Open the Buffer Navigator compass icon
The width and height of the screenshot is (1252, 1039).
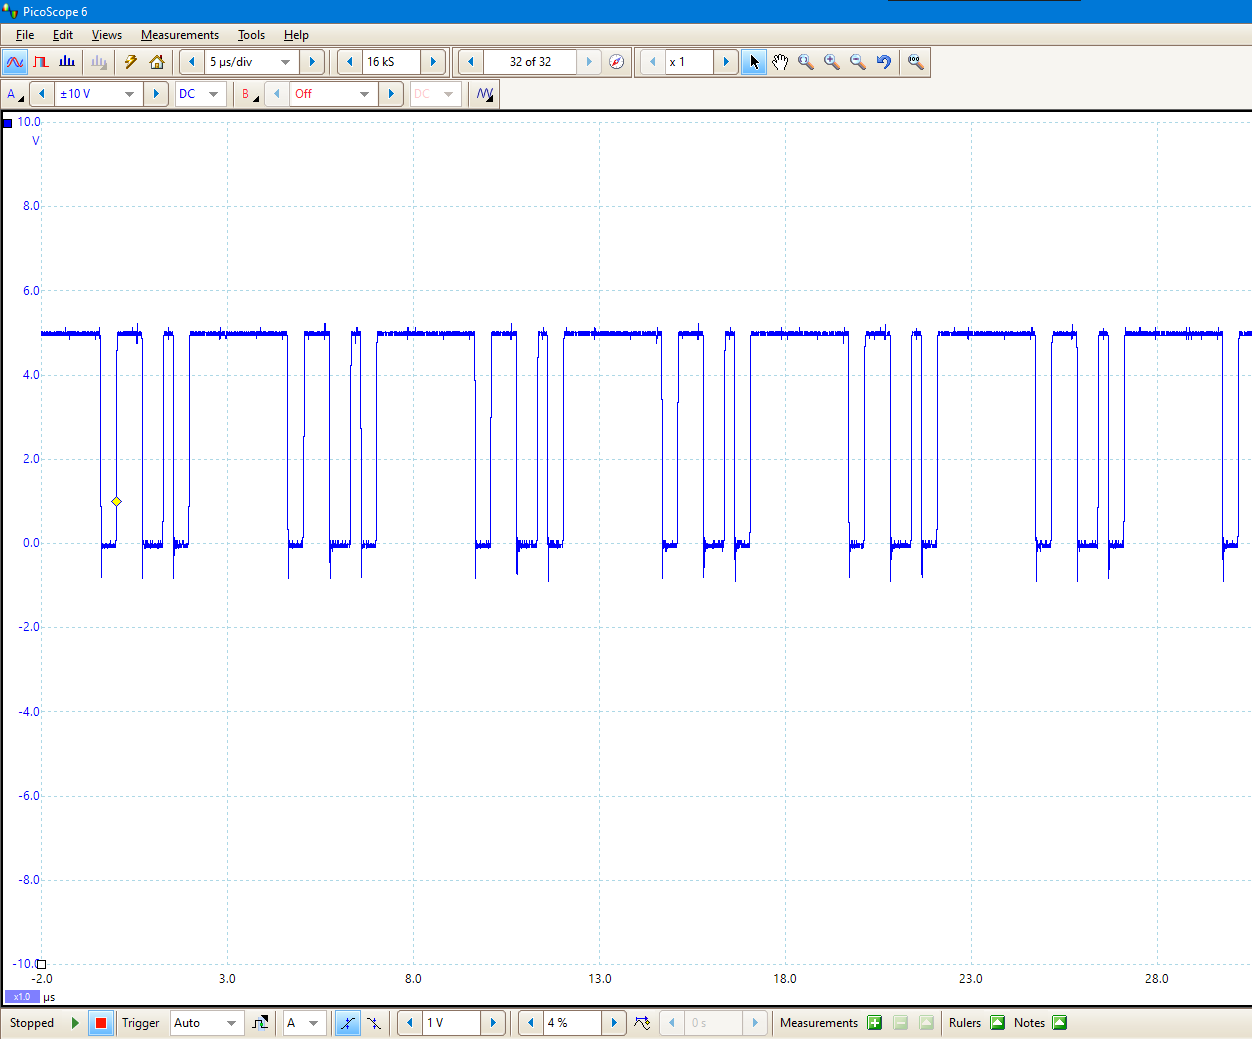(x=617, y=62)
